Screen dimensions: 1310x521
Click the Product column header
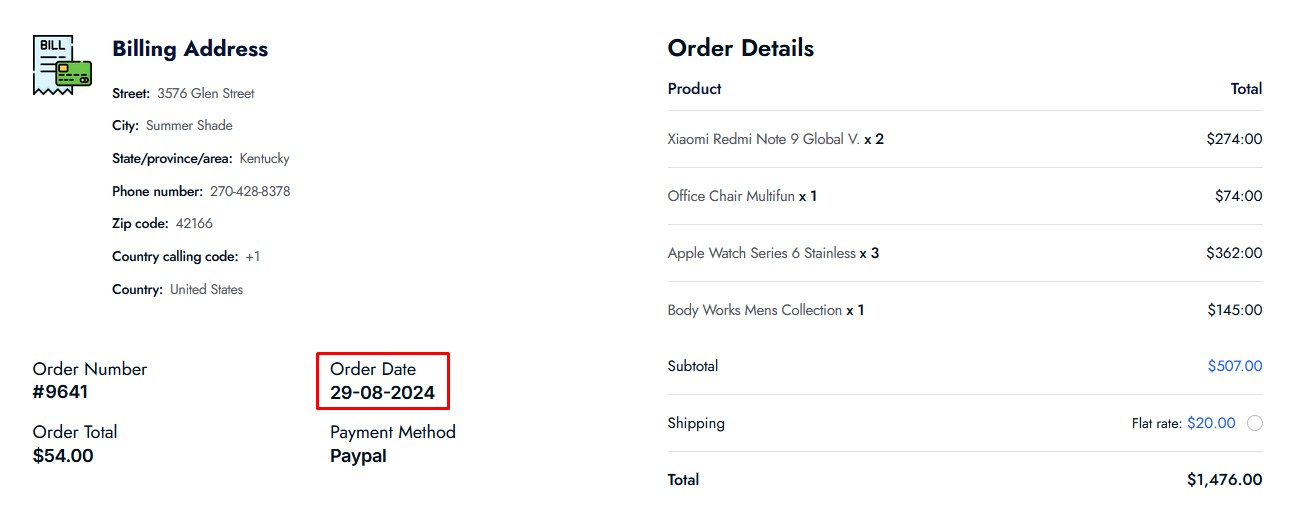(694, 89)
